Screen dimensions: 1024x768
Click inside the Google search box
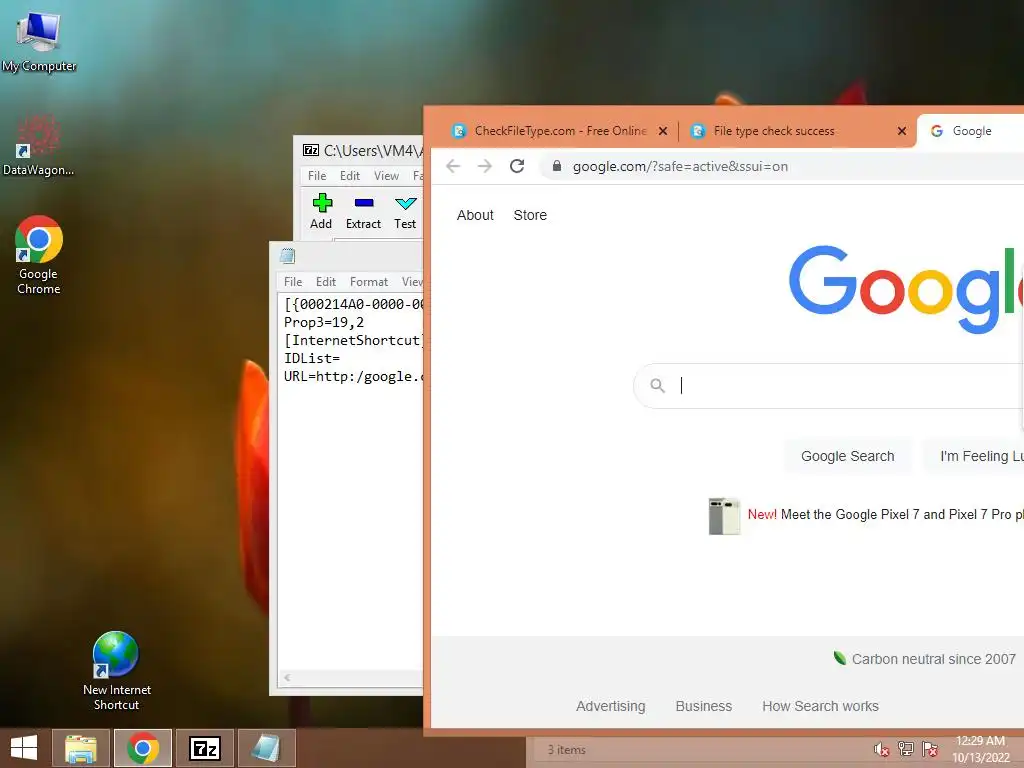point(828,386)
